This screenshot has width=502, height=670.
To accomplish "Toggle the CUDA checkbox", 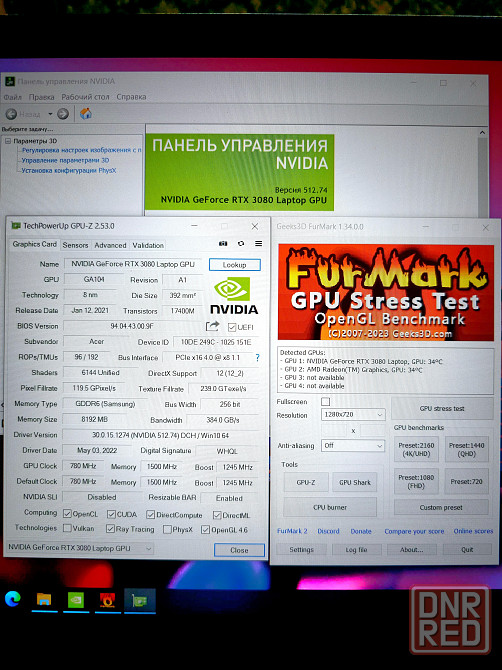I will (112, 514).
